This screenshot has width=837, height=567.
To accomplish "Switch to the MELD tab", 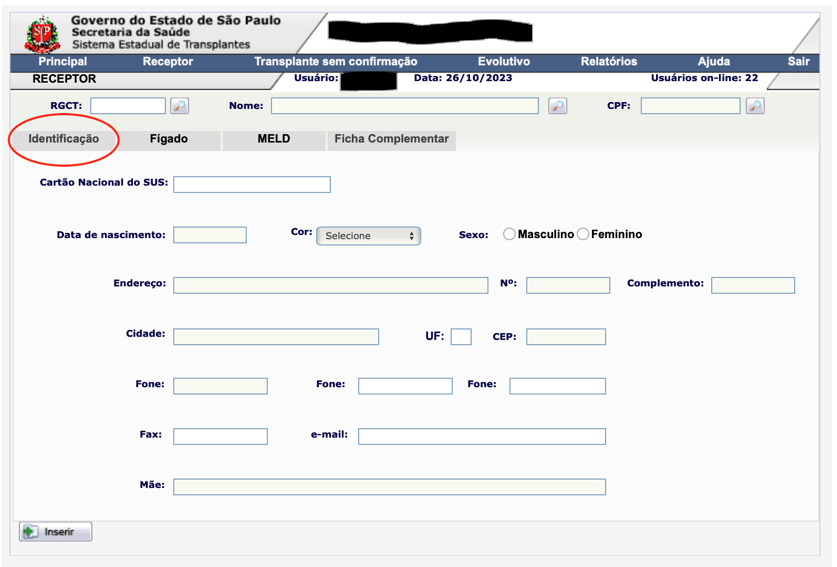I will tap(273, 139).
